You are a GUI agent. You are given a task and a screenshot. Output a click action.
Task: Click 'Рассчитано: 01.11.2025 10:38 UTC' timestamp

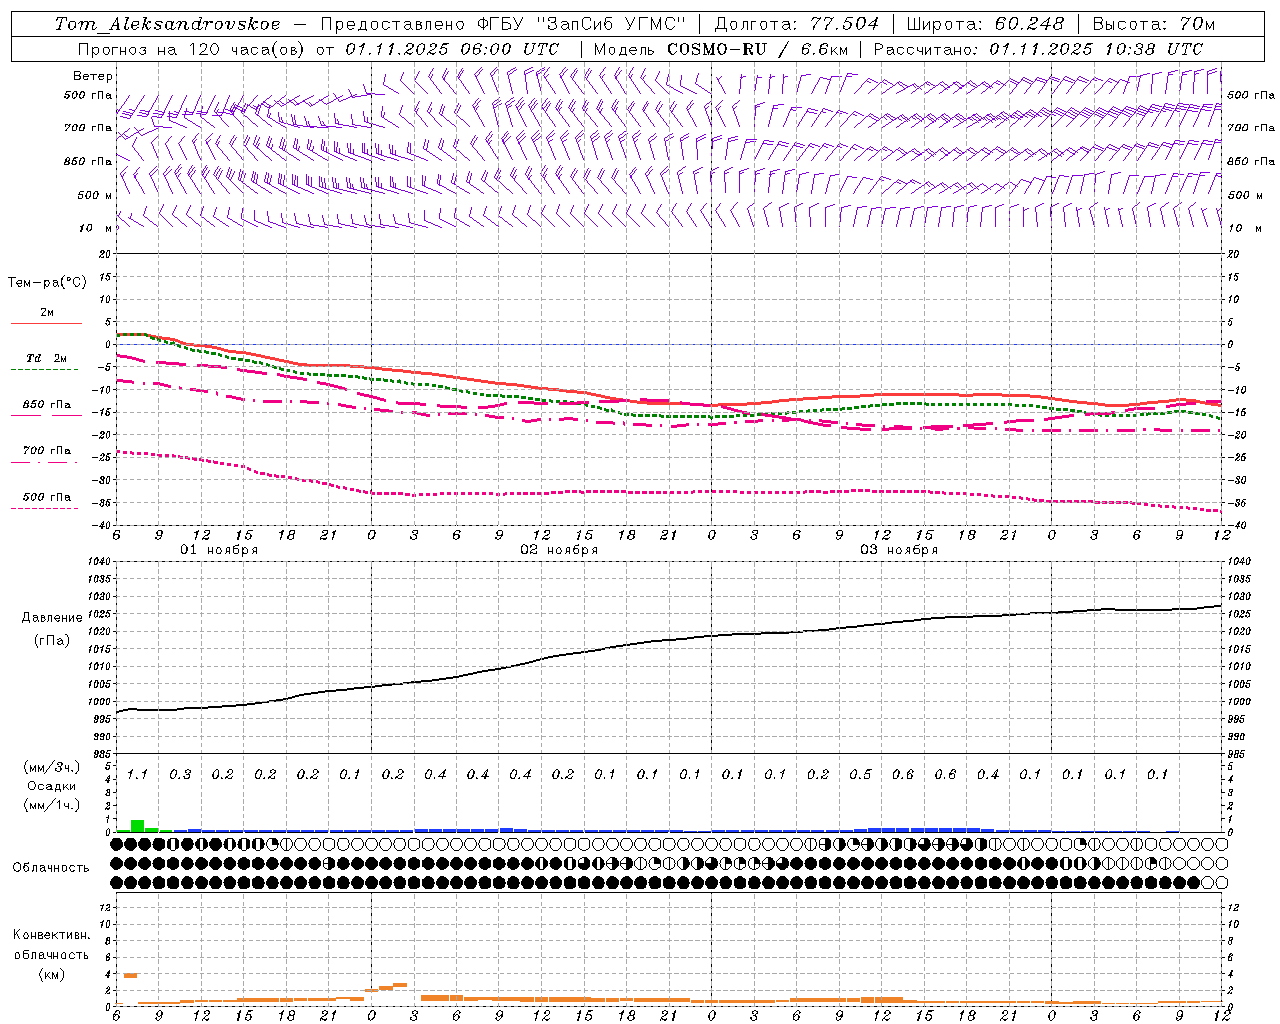point(1038,48)
